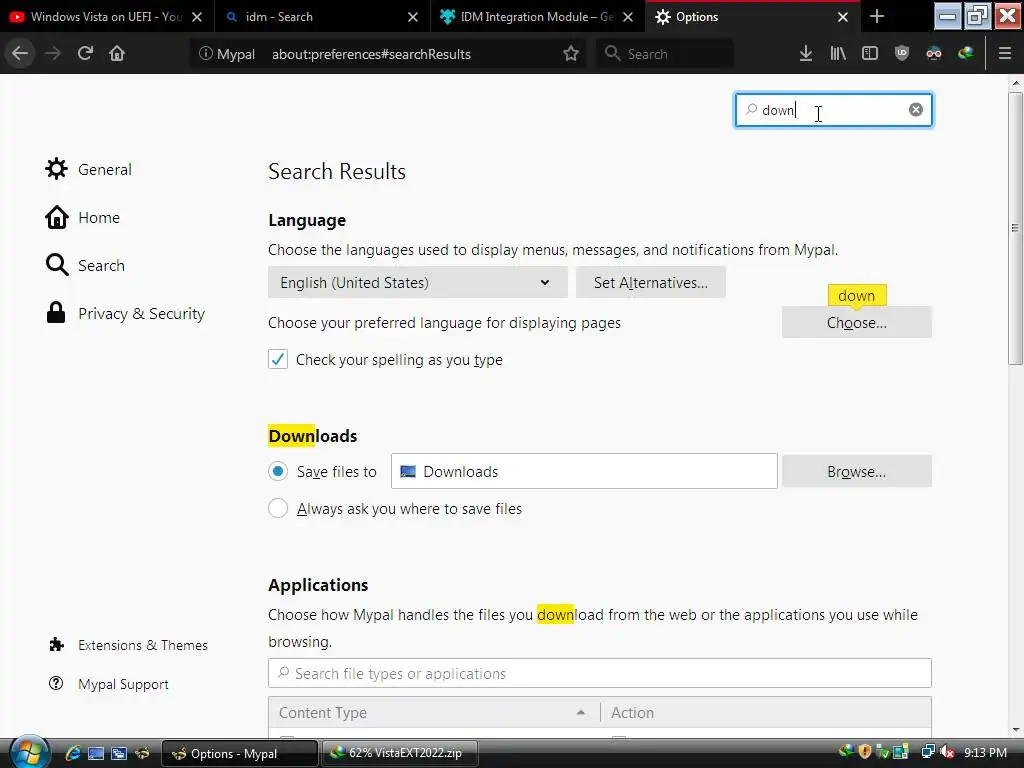Launch Internet Explorer from Quick Launch
This screenshot has height=768, width=1024.
click(72, 753)
